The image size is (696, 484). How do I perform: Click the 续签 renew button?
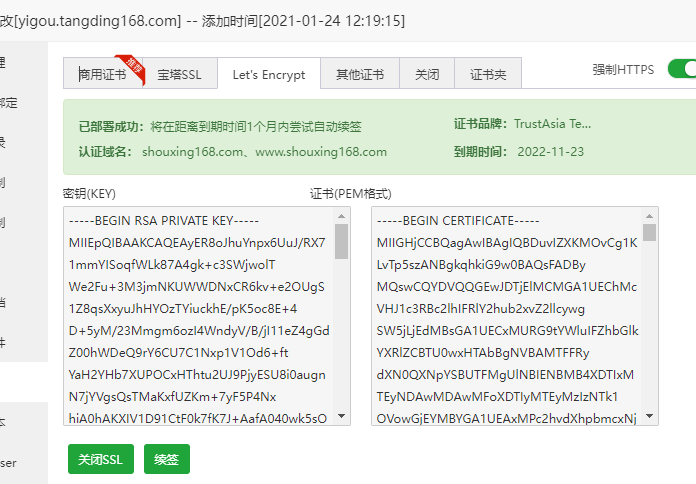pyautogui.click(x=166, y=459)
